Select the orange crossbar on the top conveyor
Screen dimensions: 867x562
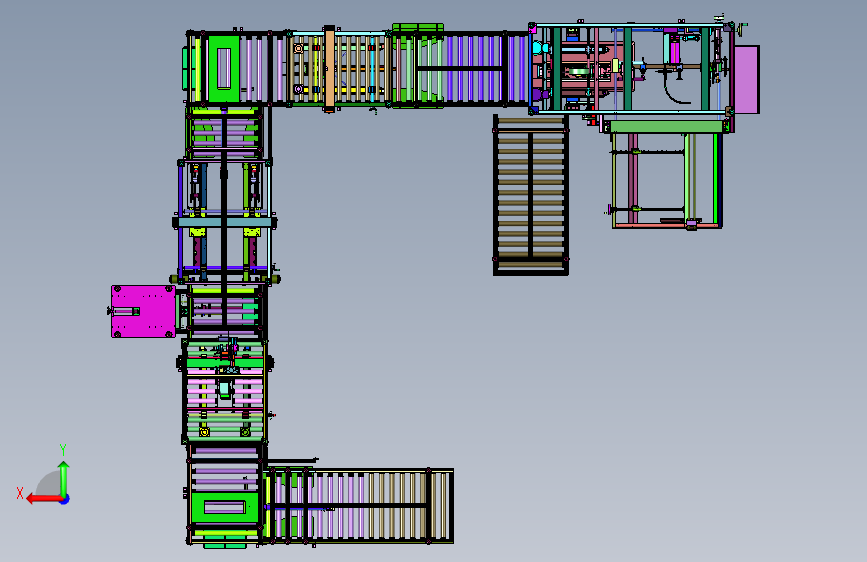(330, 69)
